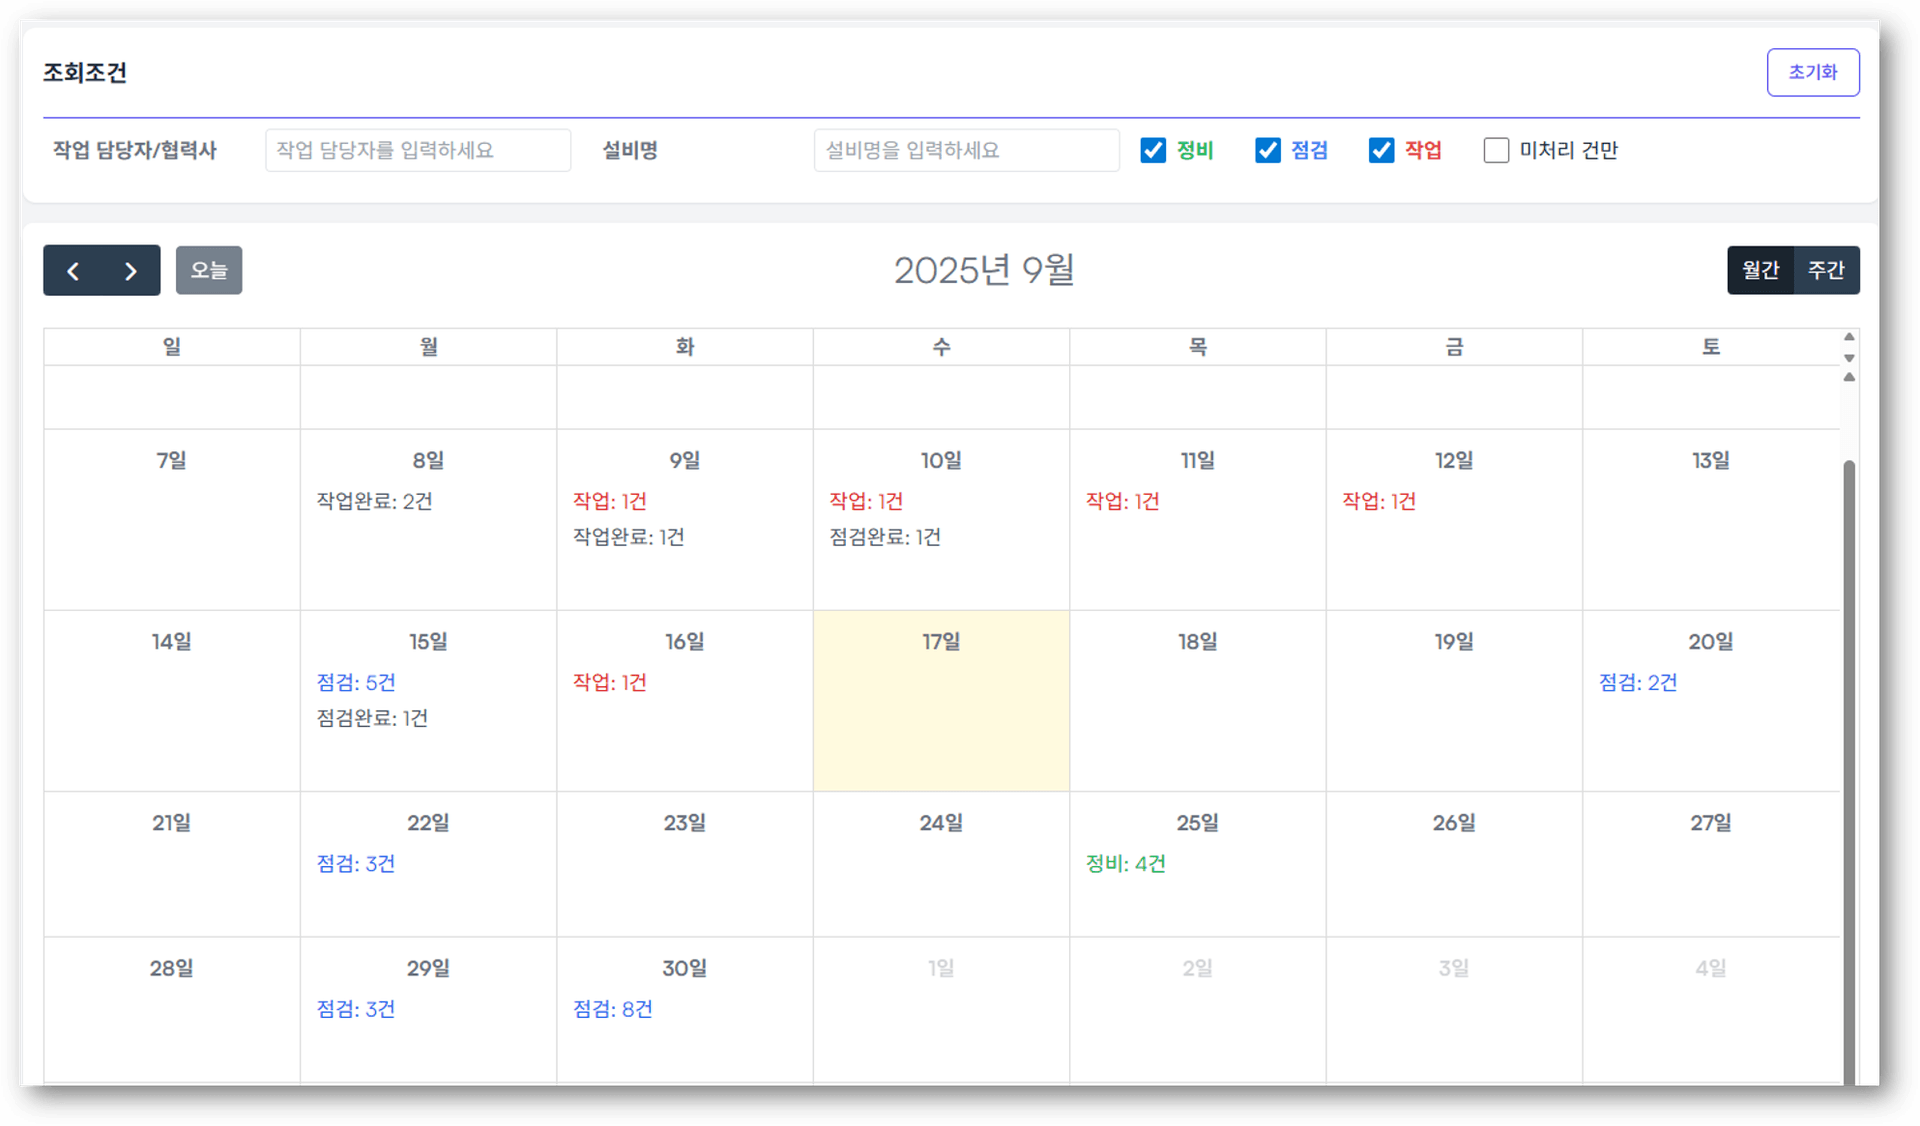Uncheck the 작업 checkbox
The height and width of the screenshot is (1126, 1920).
[x=1381, y=150]
